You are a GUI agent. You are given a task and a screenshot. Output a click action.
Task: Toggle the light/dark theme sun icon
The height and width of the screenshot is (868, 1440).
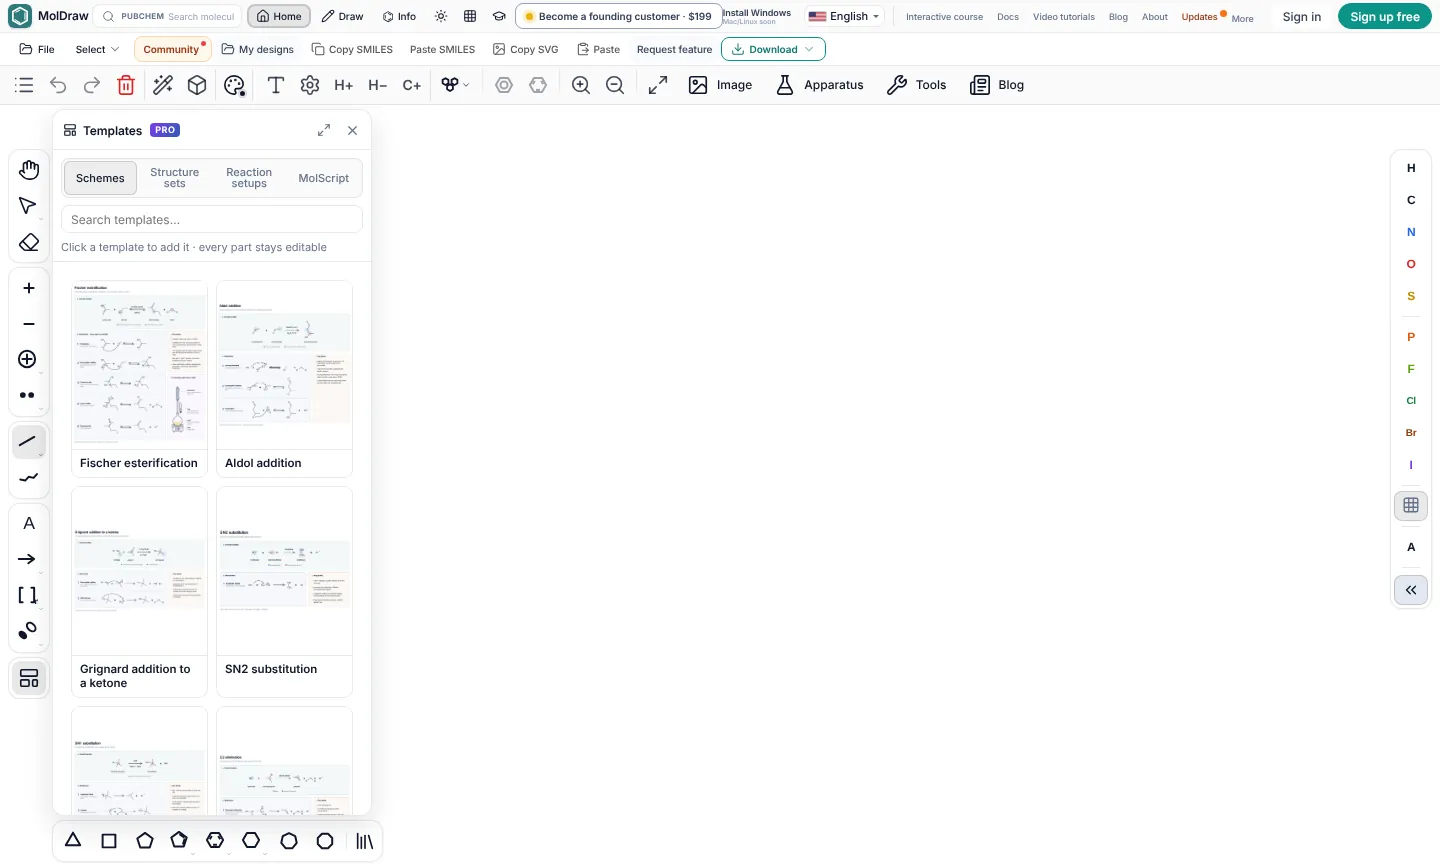point(441,17)
